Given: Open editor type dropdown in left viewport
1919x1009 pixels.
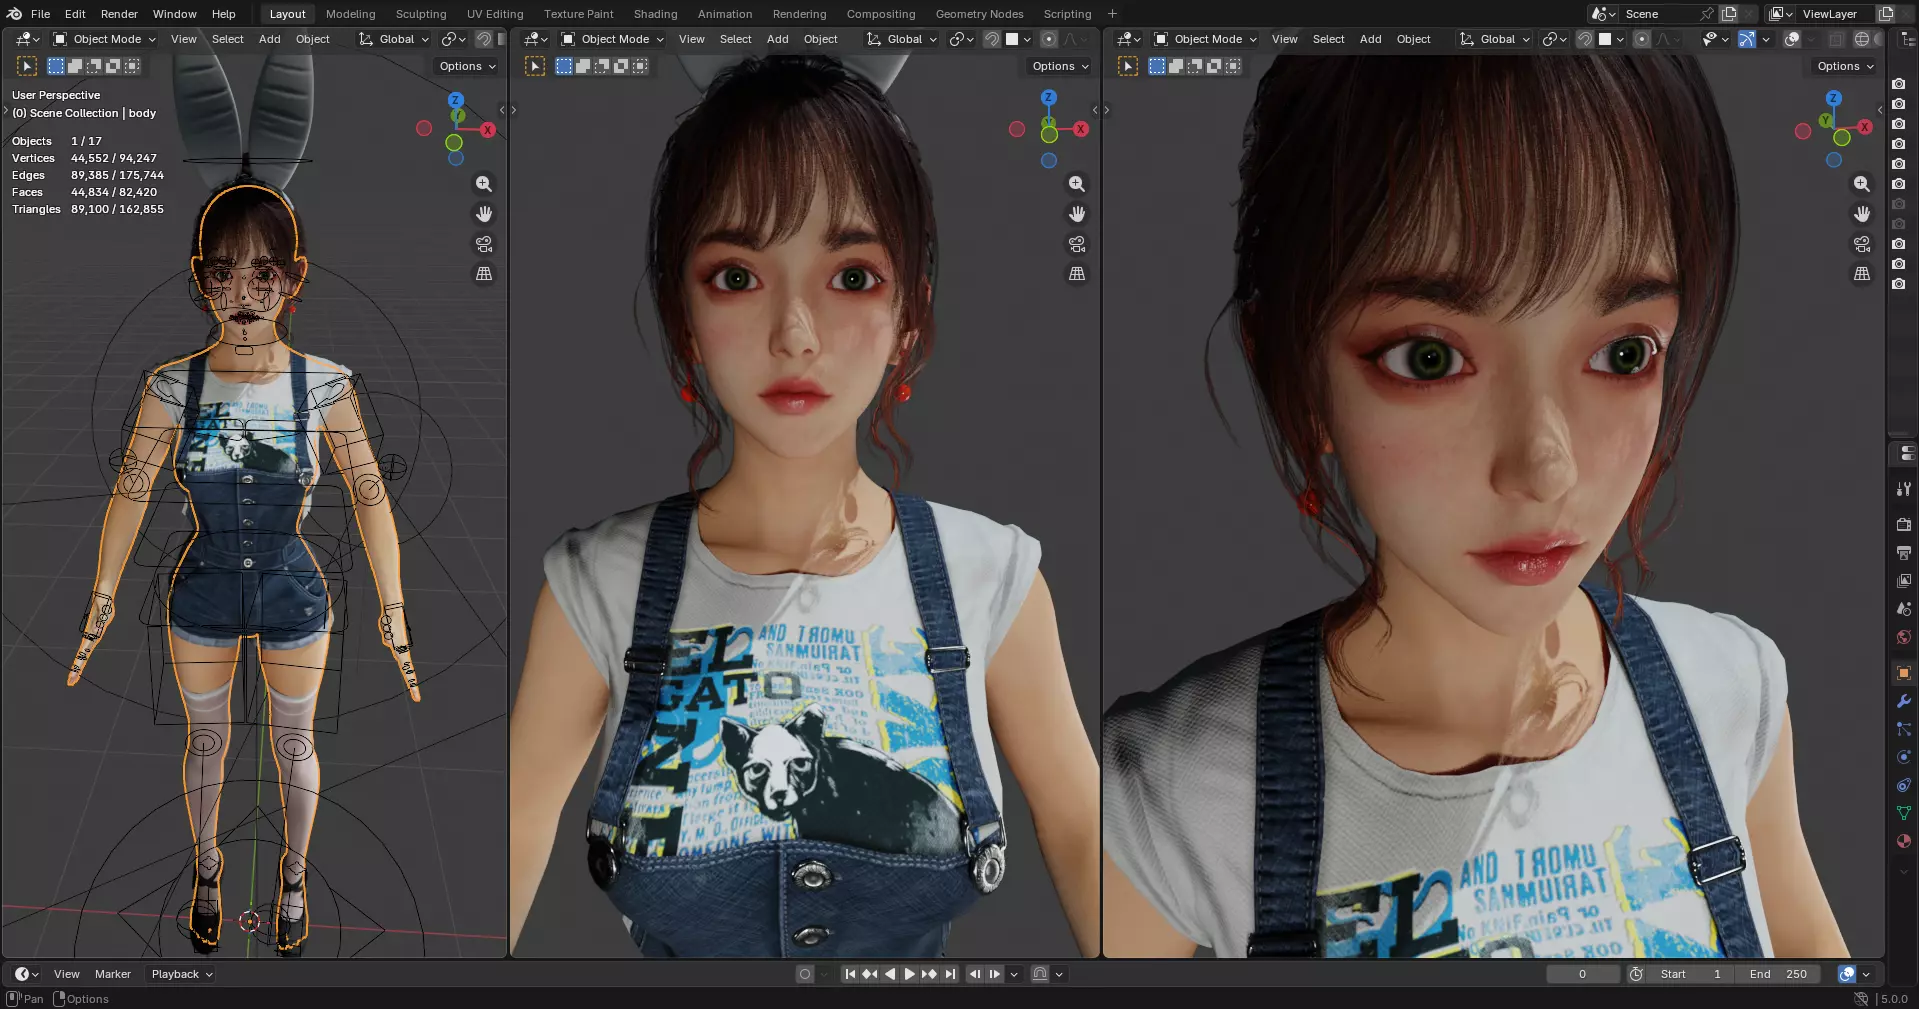Looking at the screenshot, I should (x=28, y=39).
